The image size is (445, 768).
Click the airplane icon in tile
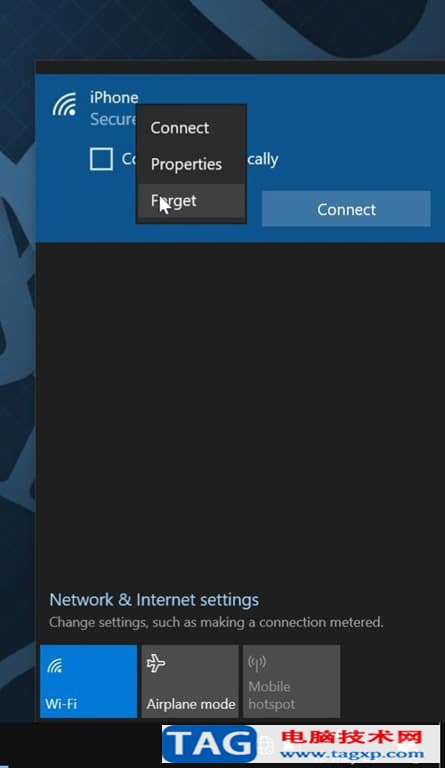pos(156,664)
